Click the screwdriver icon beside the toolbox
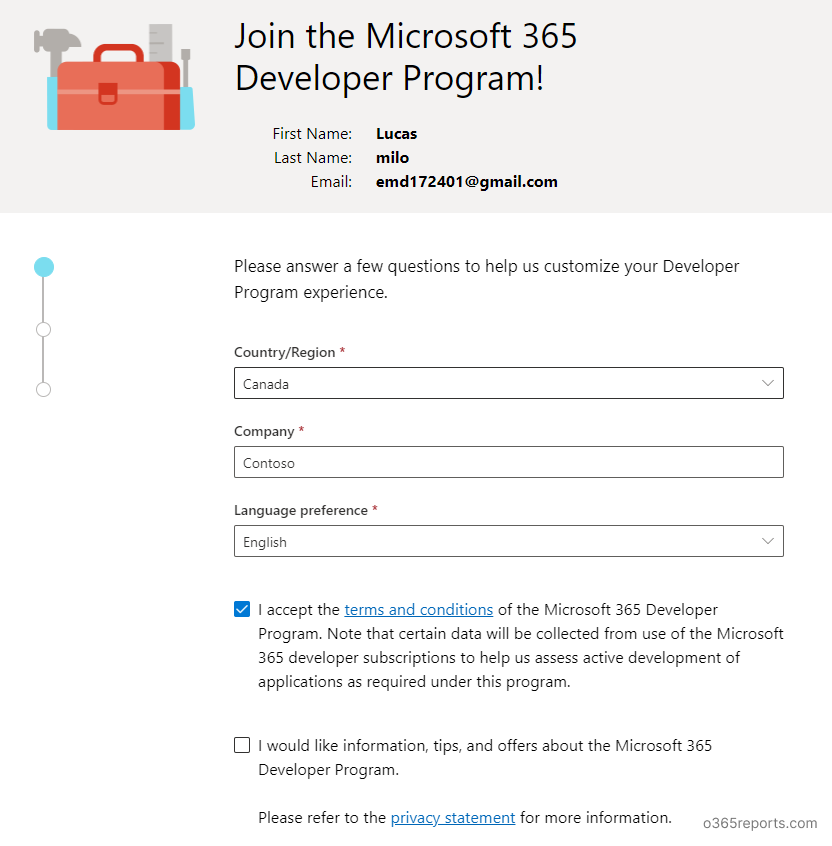This screenshot has height=846, width=832. pos(186,67)
